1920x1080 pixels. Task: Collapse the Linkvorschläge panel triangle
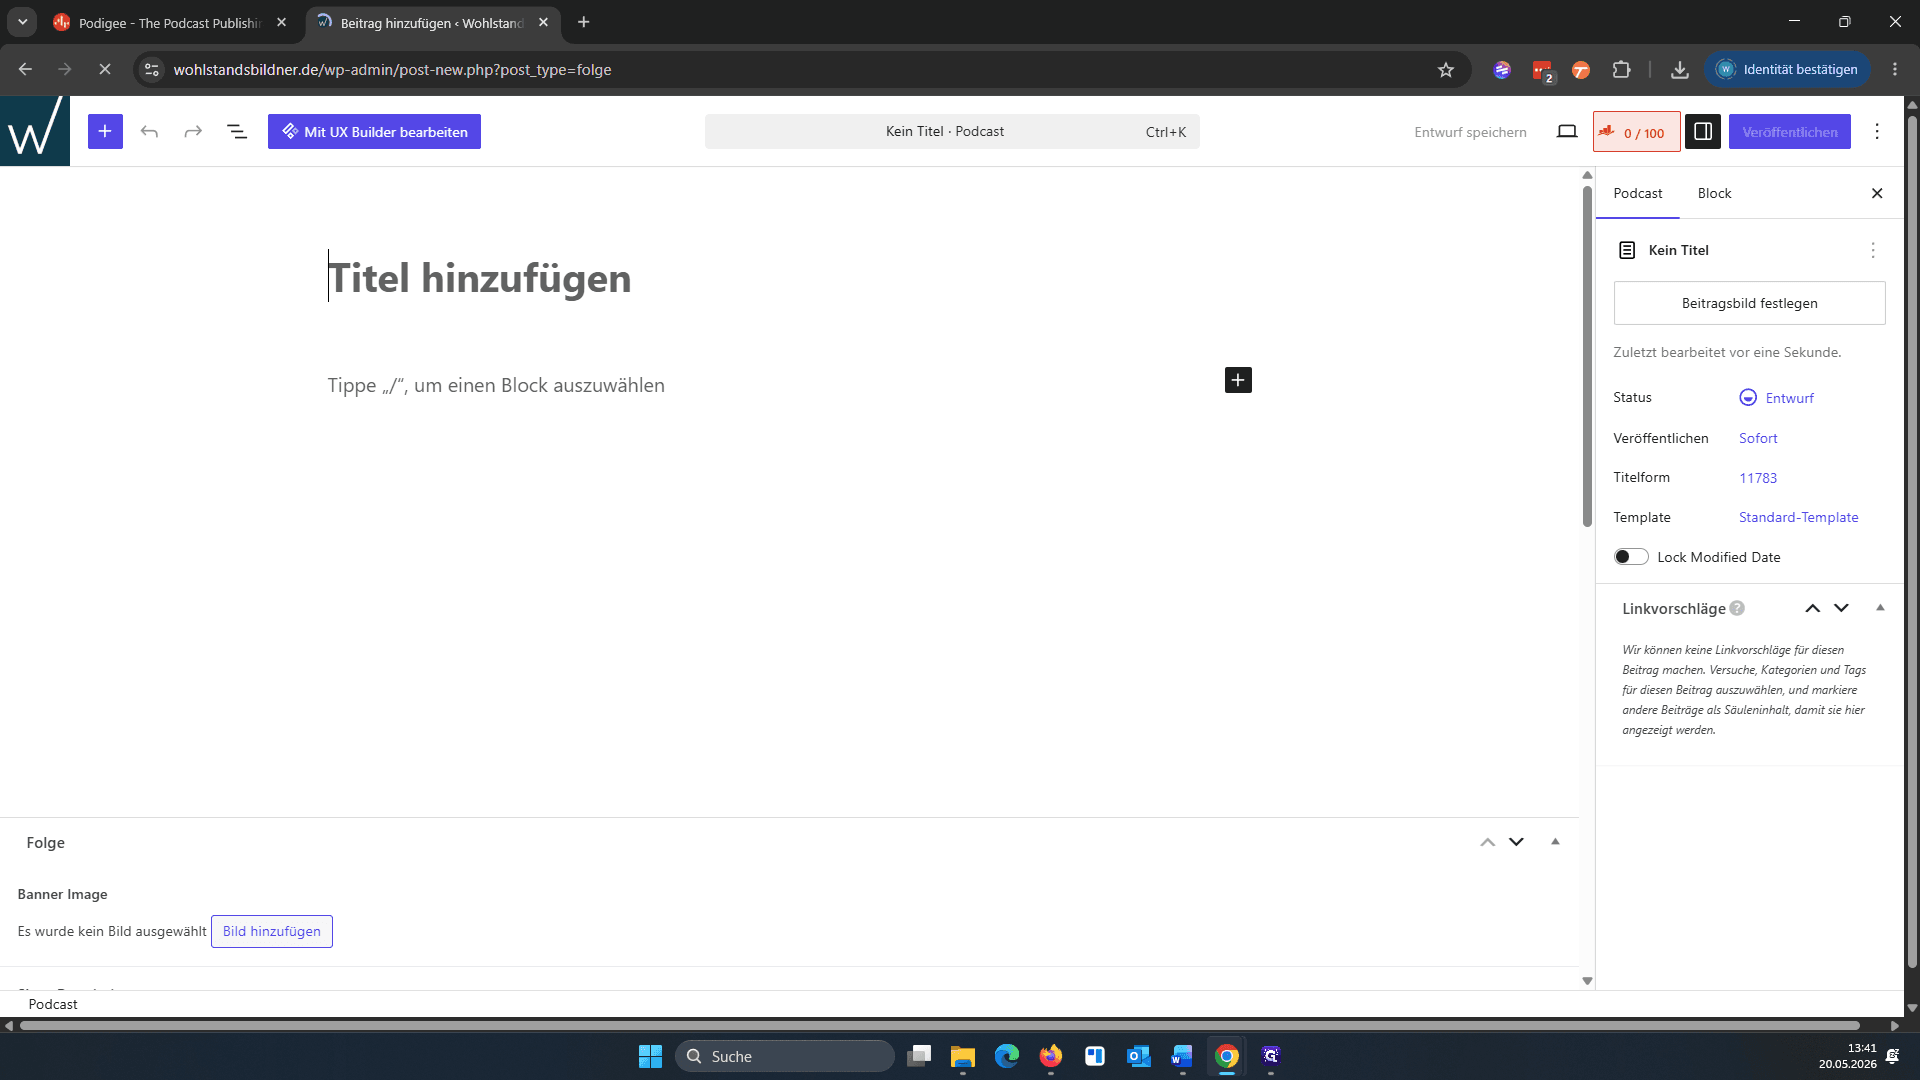coord(1880,608)
